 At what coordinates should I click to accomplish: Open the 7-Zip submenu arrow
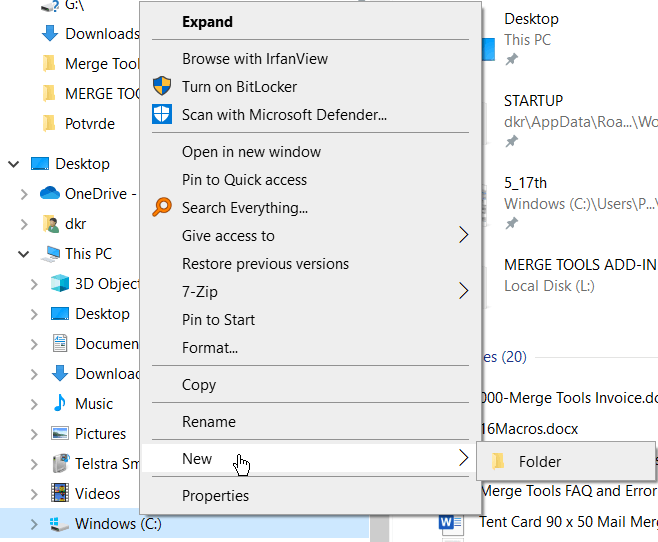click(x=463, y=291)
